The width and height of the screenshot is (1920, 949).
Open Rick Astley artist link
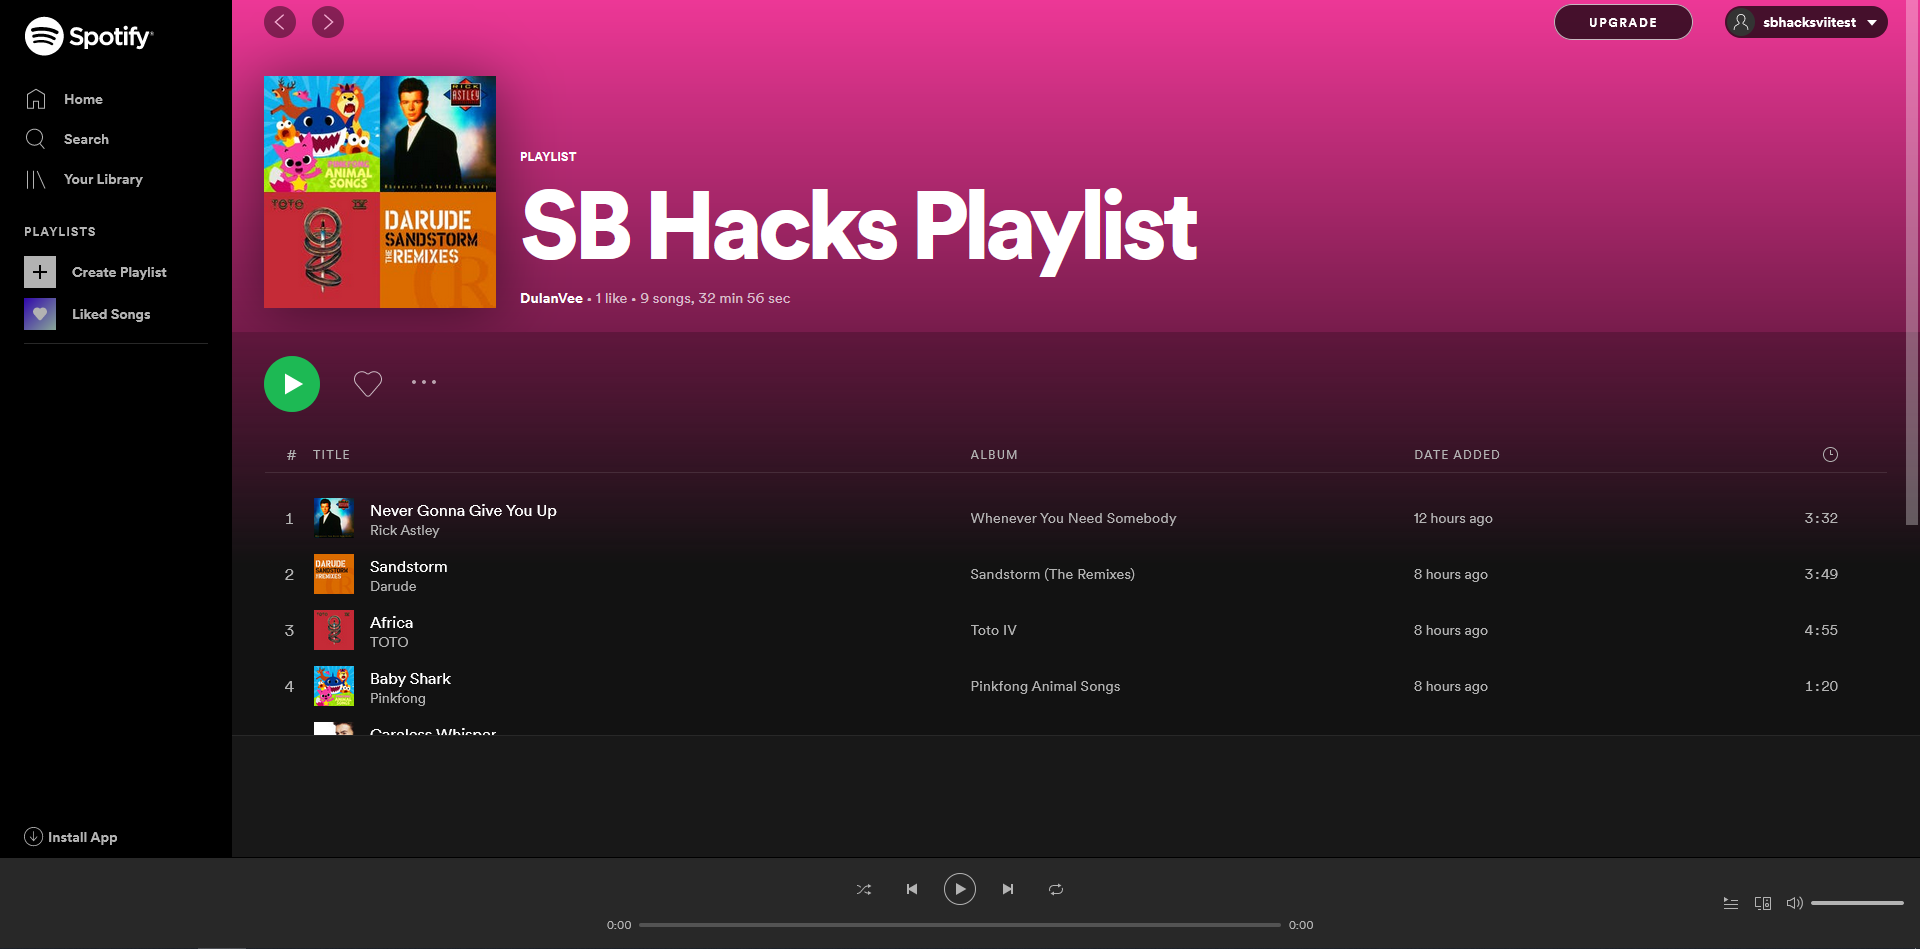[x=404, y=530]
